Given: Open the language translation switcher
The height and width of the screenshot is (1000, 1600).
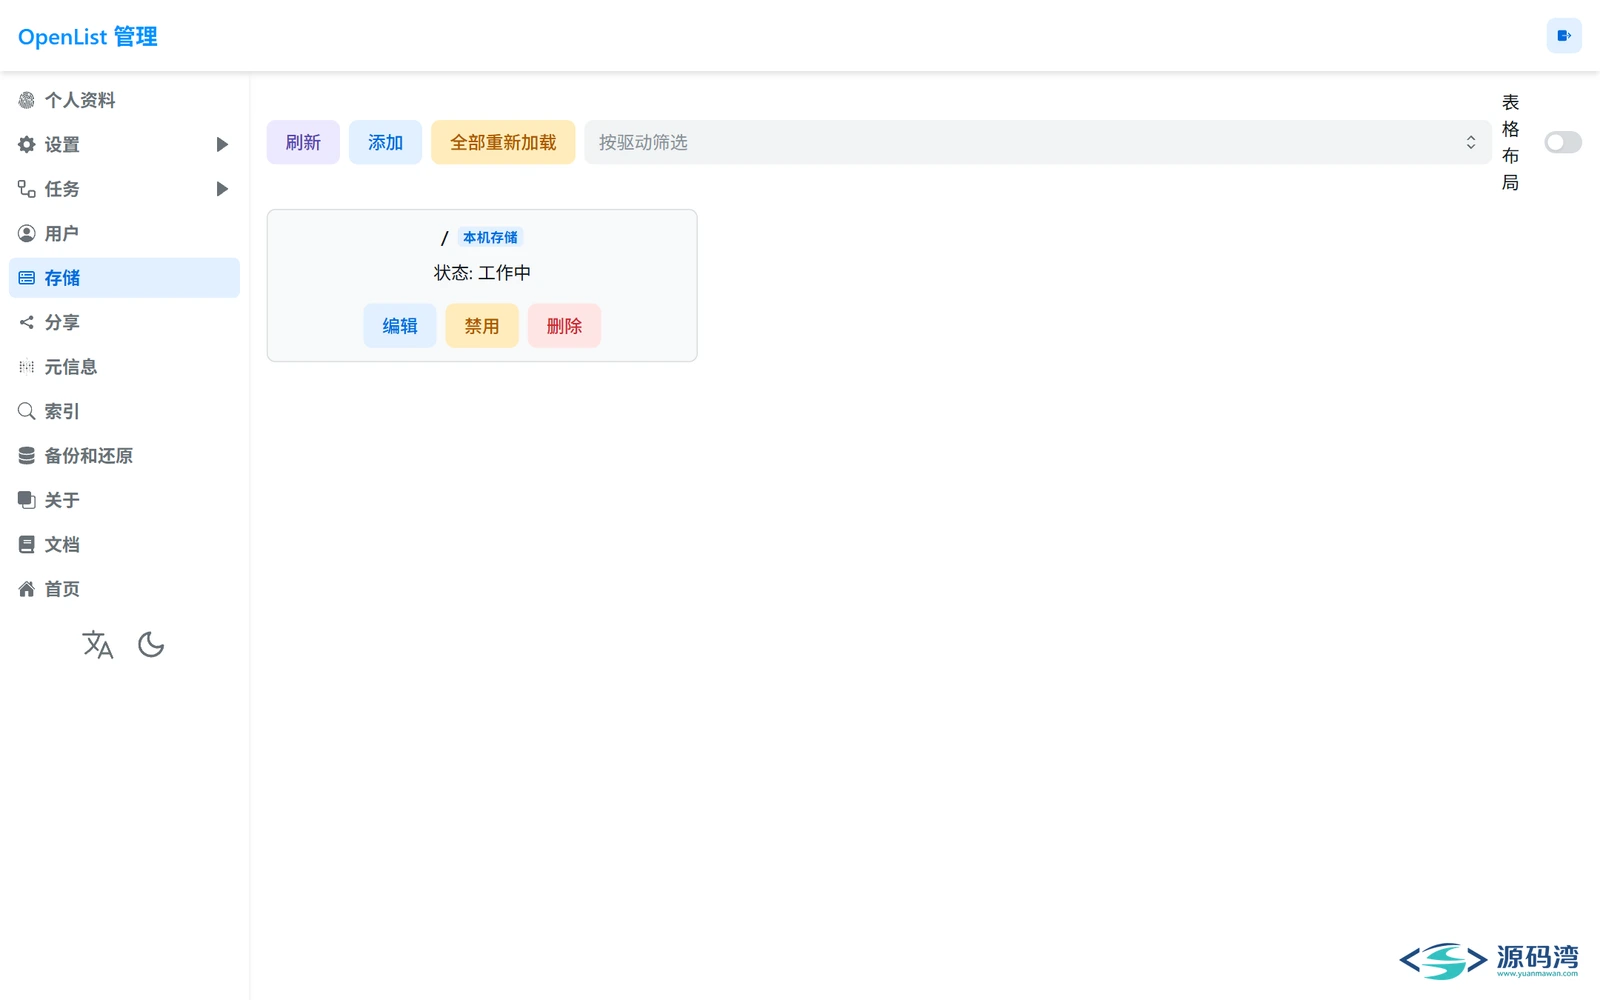Looking at the screenshot, I should [98, 645].
